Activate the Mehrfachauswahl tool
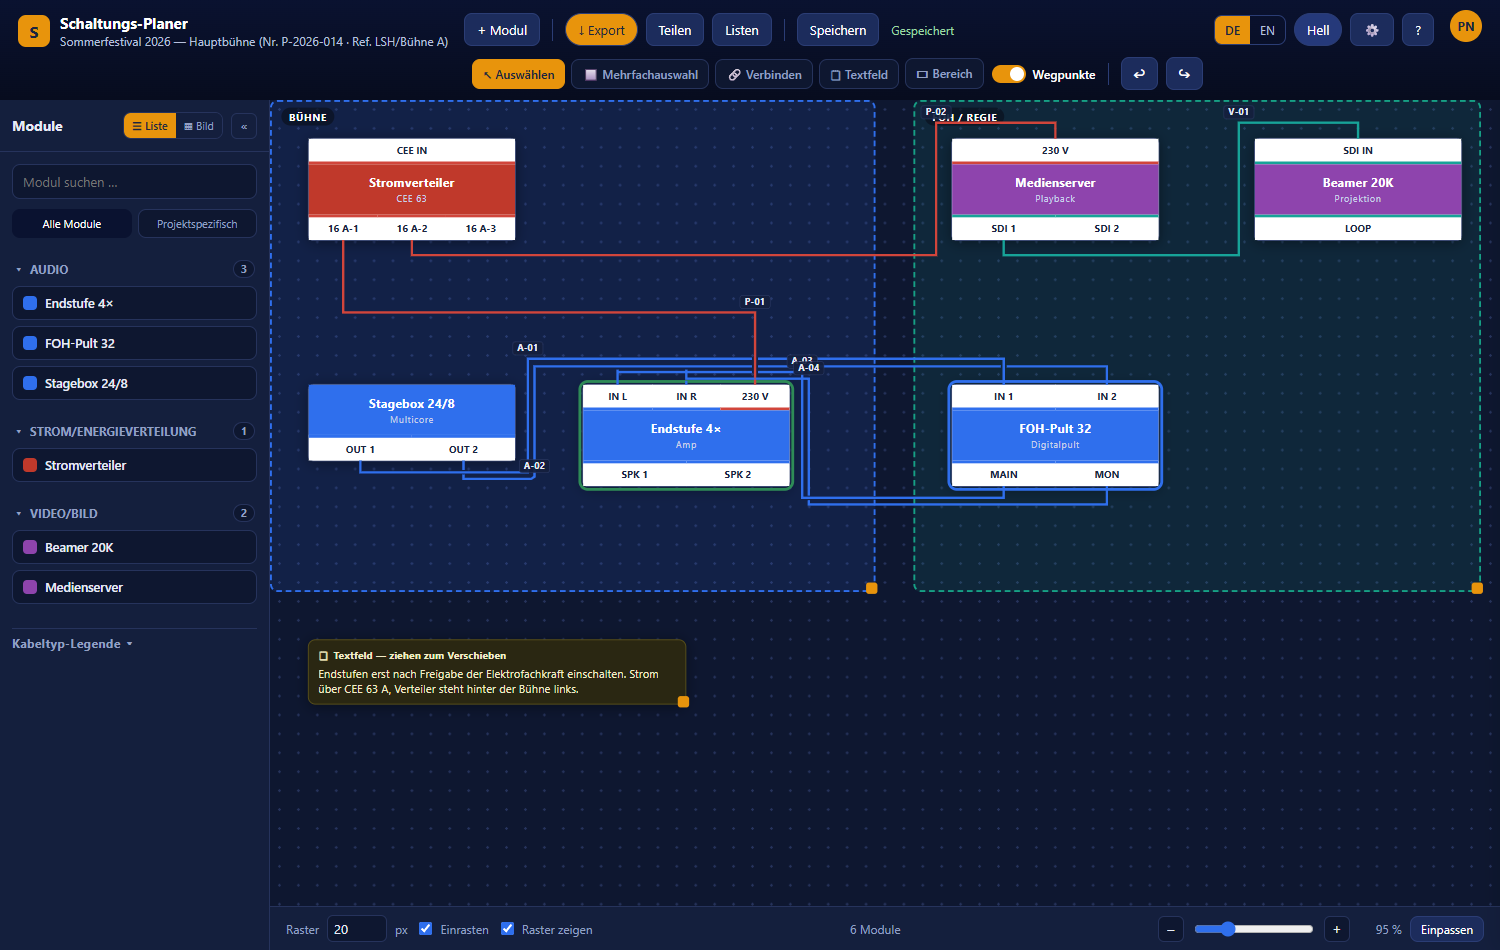1500x950 pixels. point(640,74)
